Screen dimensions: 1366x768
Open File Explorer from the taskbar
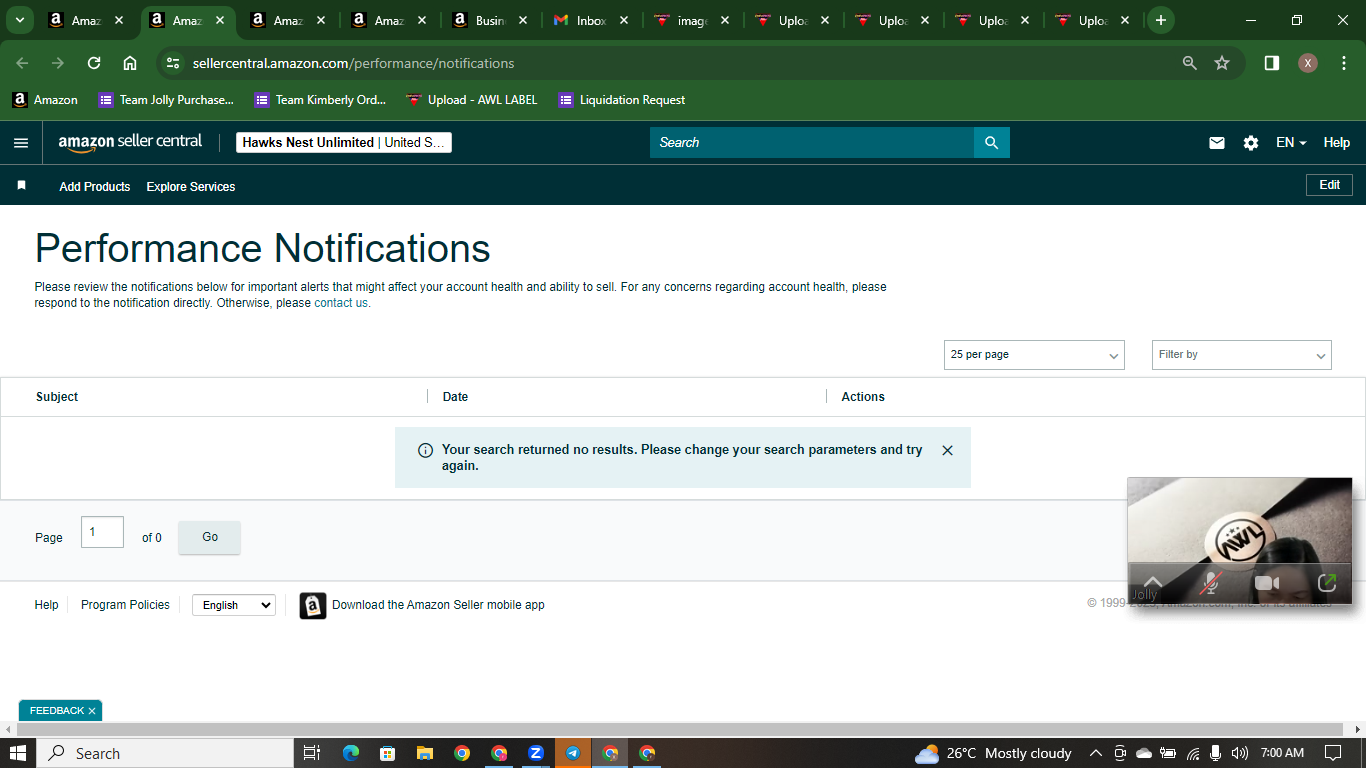(425, 753)
